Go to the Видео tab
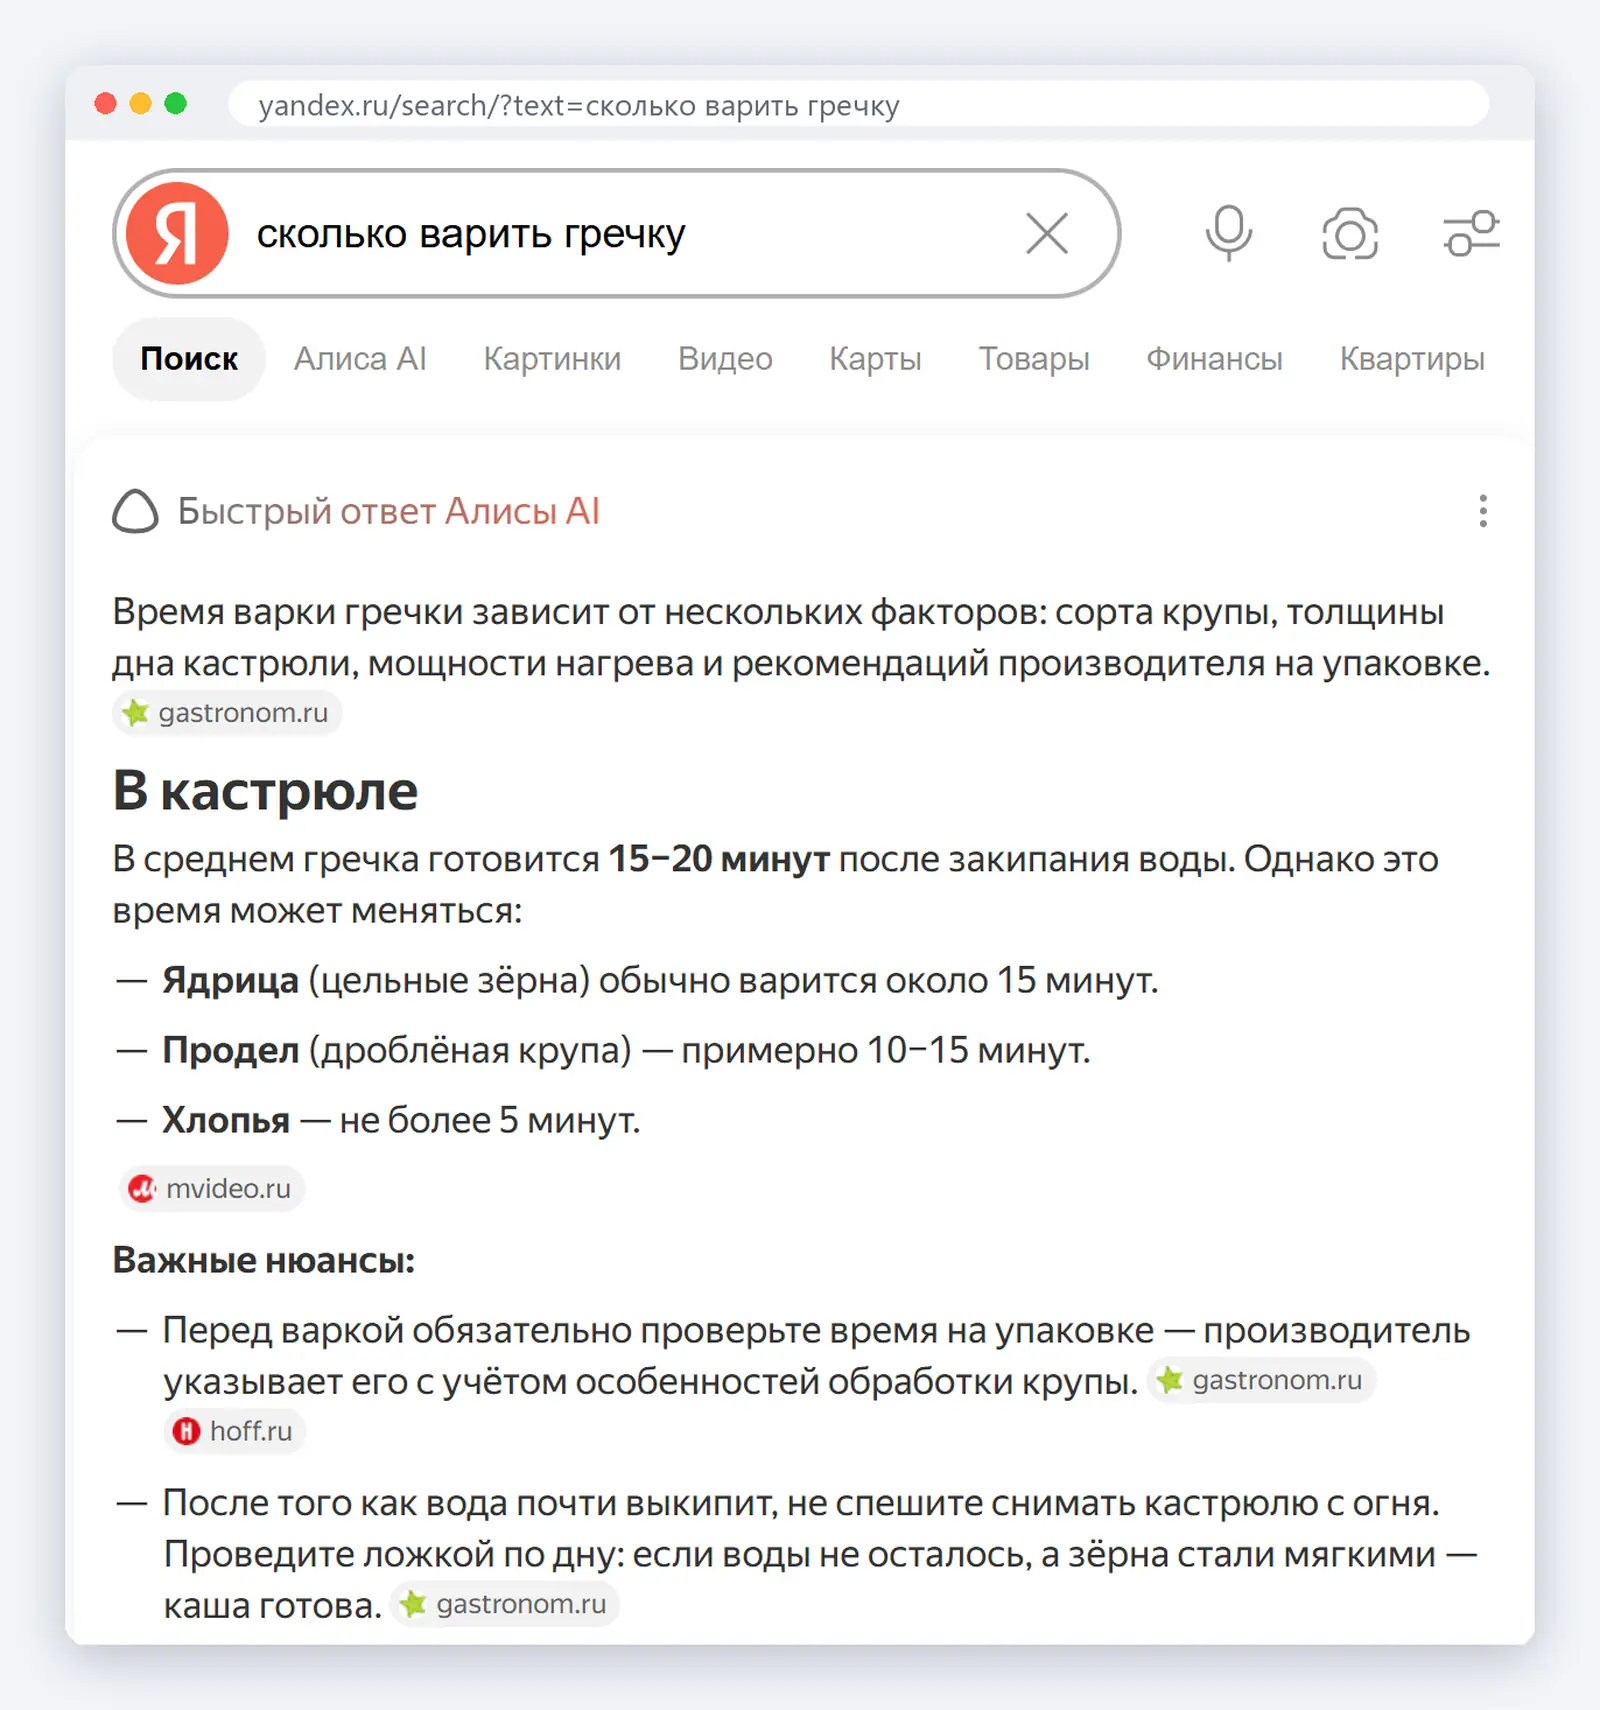Screen dimensions: 1600x1710 coord(725,359)
